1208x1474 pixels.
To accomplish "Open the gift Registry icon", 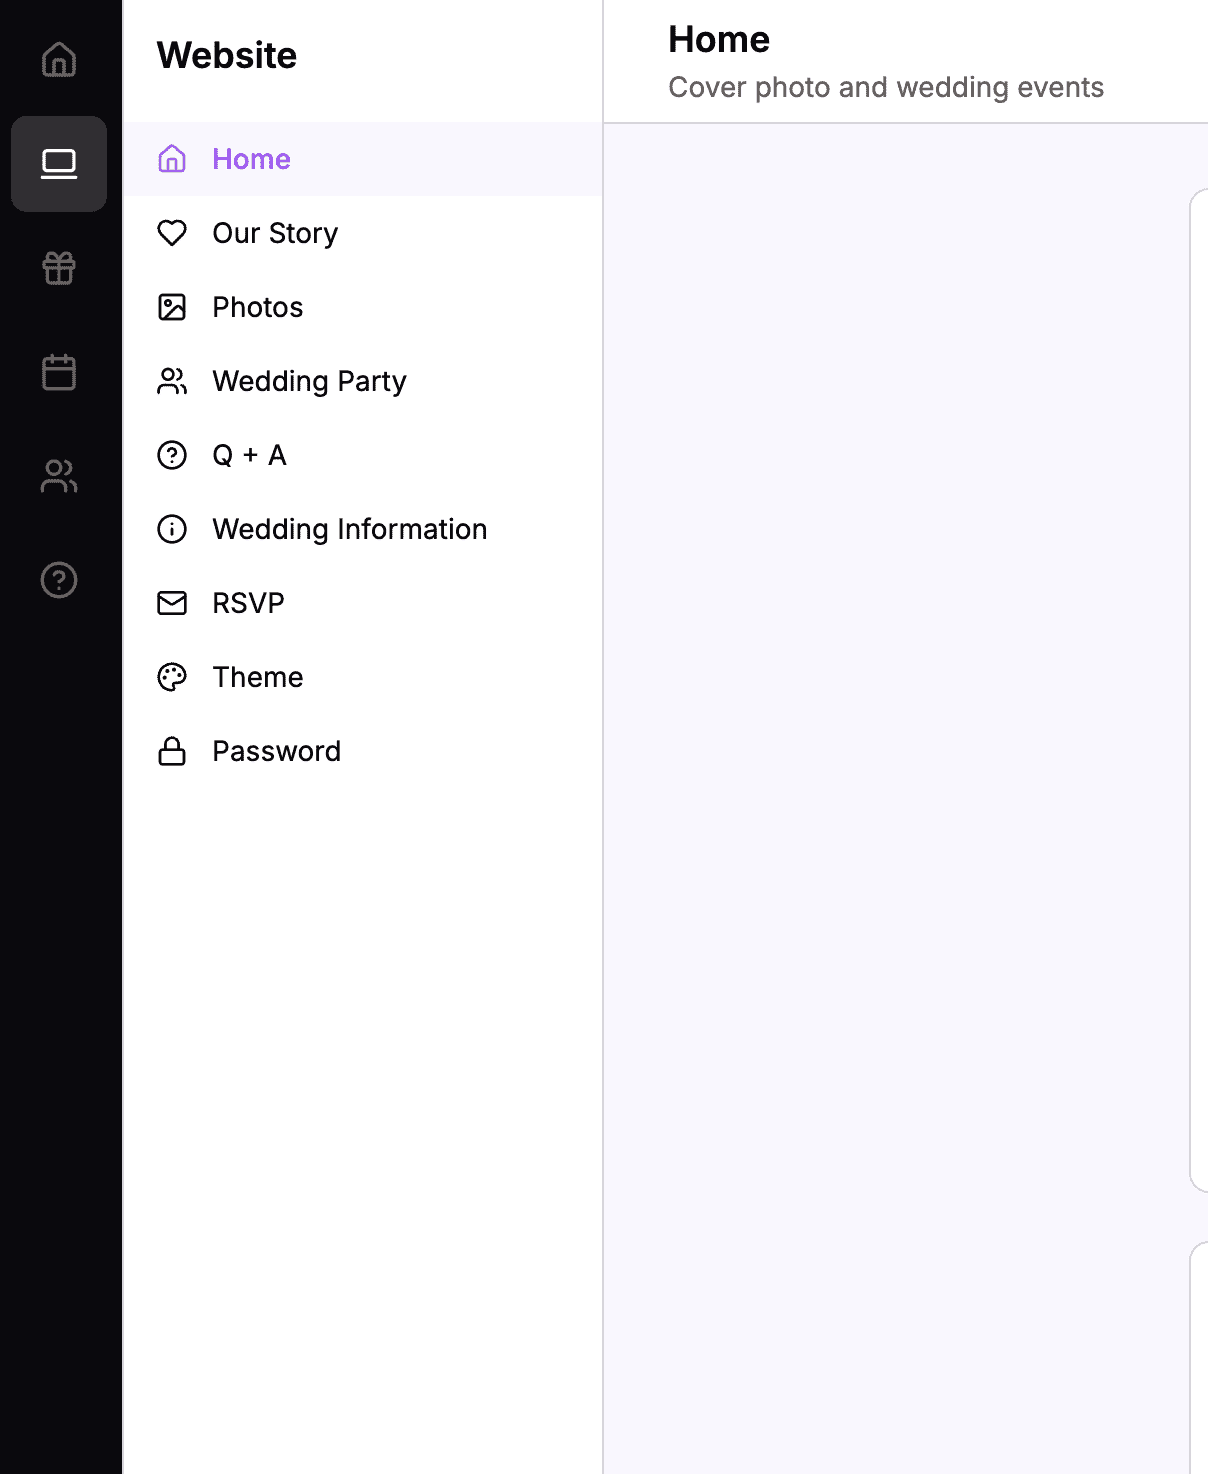I will [x=58, y=268].
